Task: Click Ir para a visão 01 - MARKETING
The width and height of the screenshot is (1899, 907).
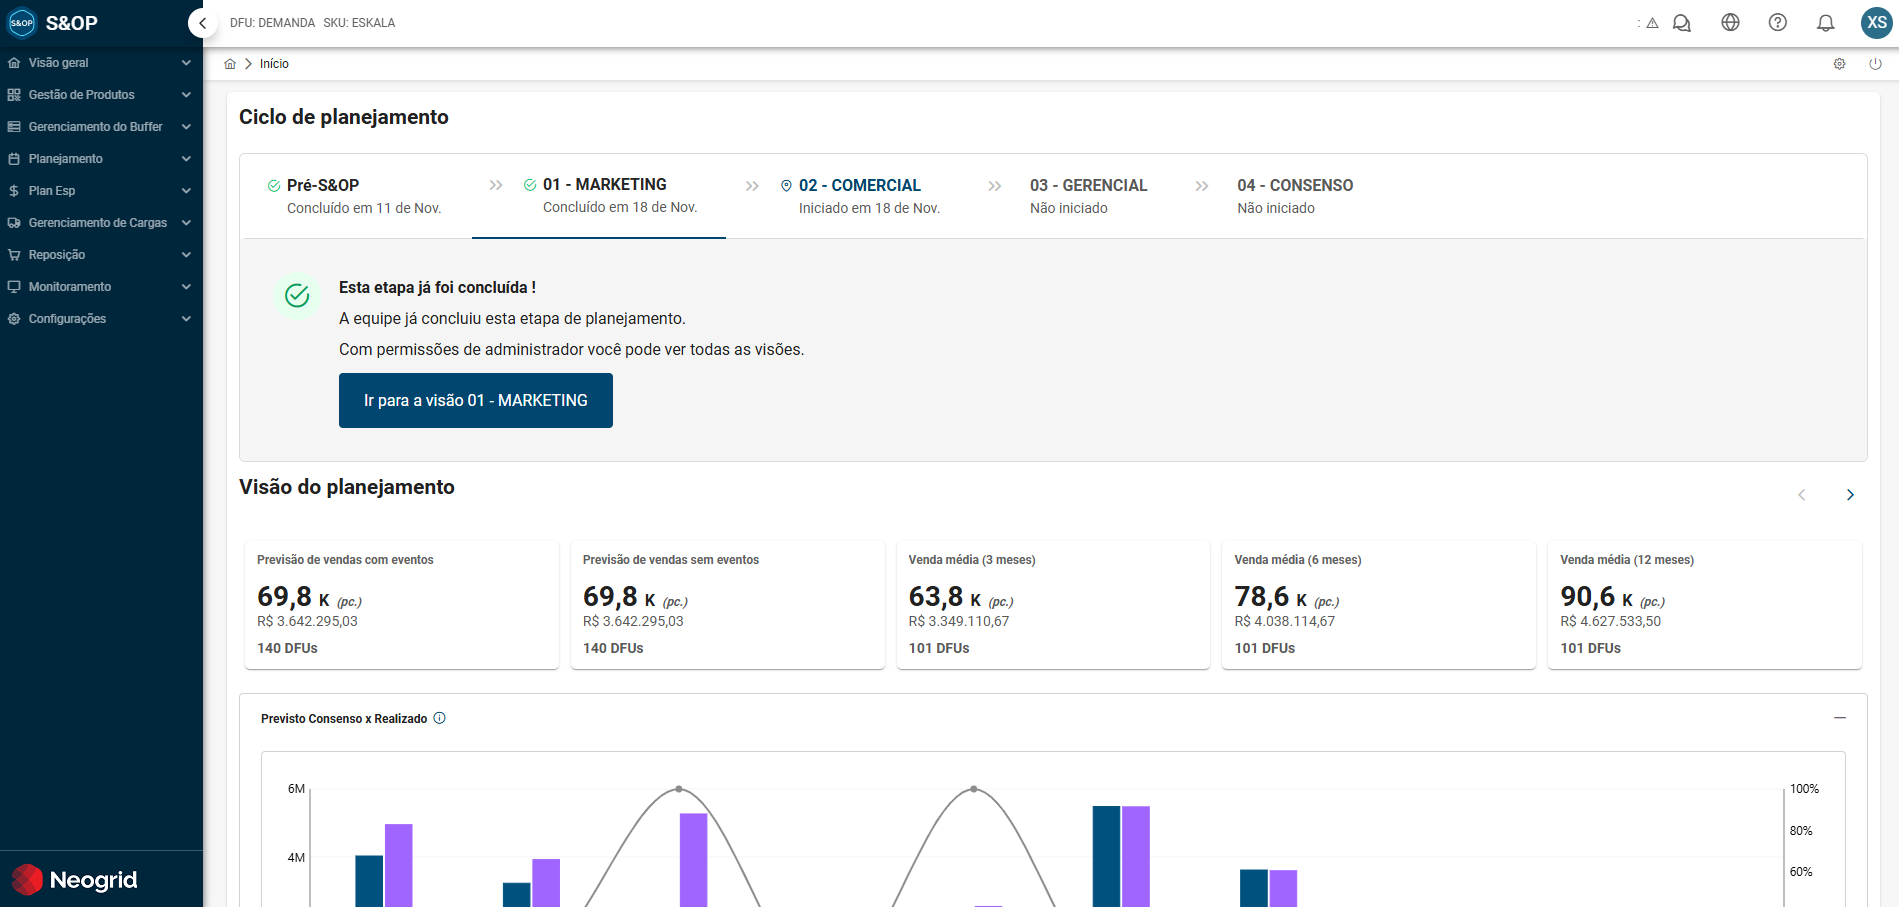Action: (475, 400)
